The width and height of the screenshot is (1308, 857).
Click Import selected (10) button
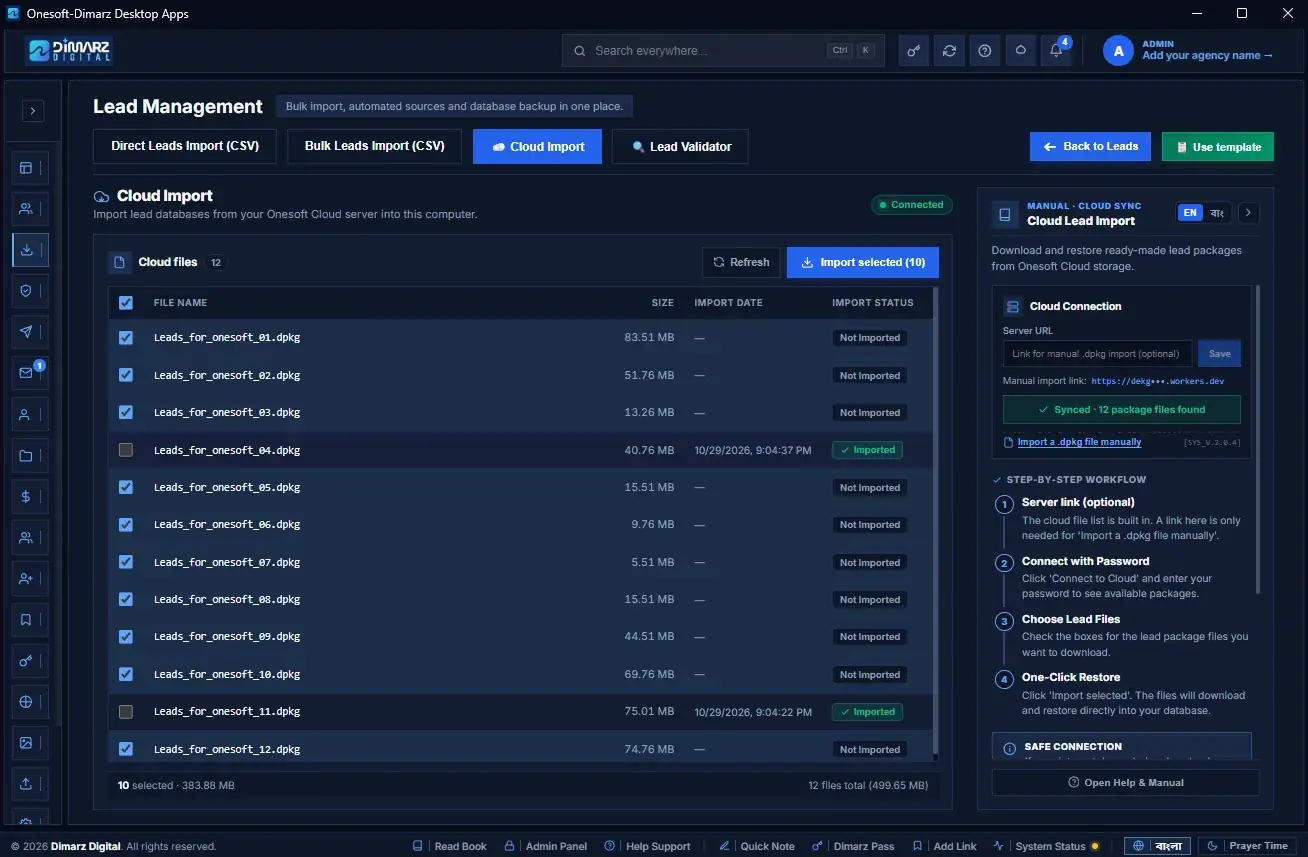(863, 262)
